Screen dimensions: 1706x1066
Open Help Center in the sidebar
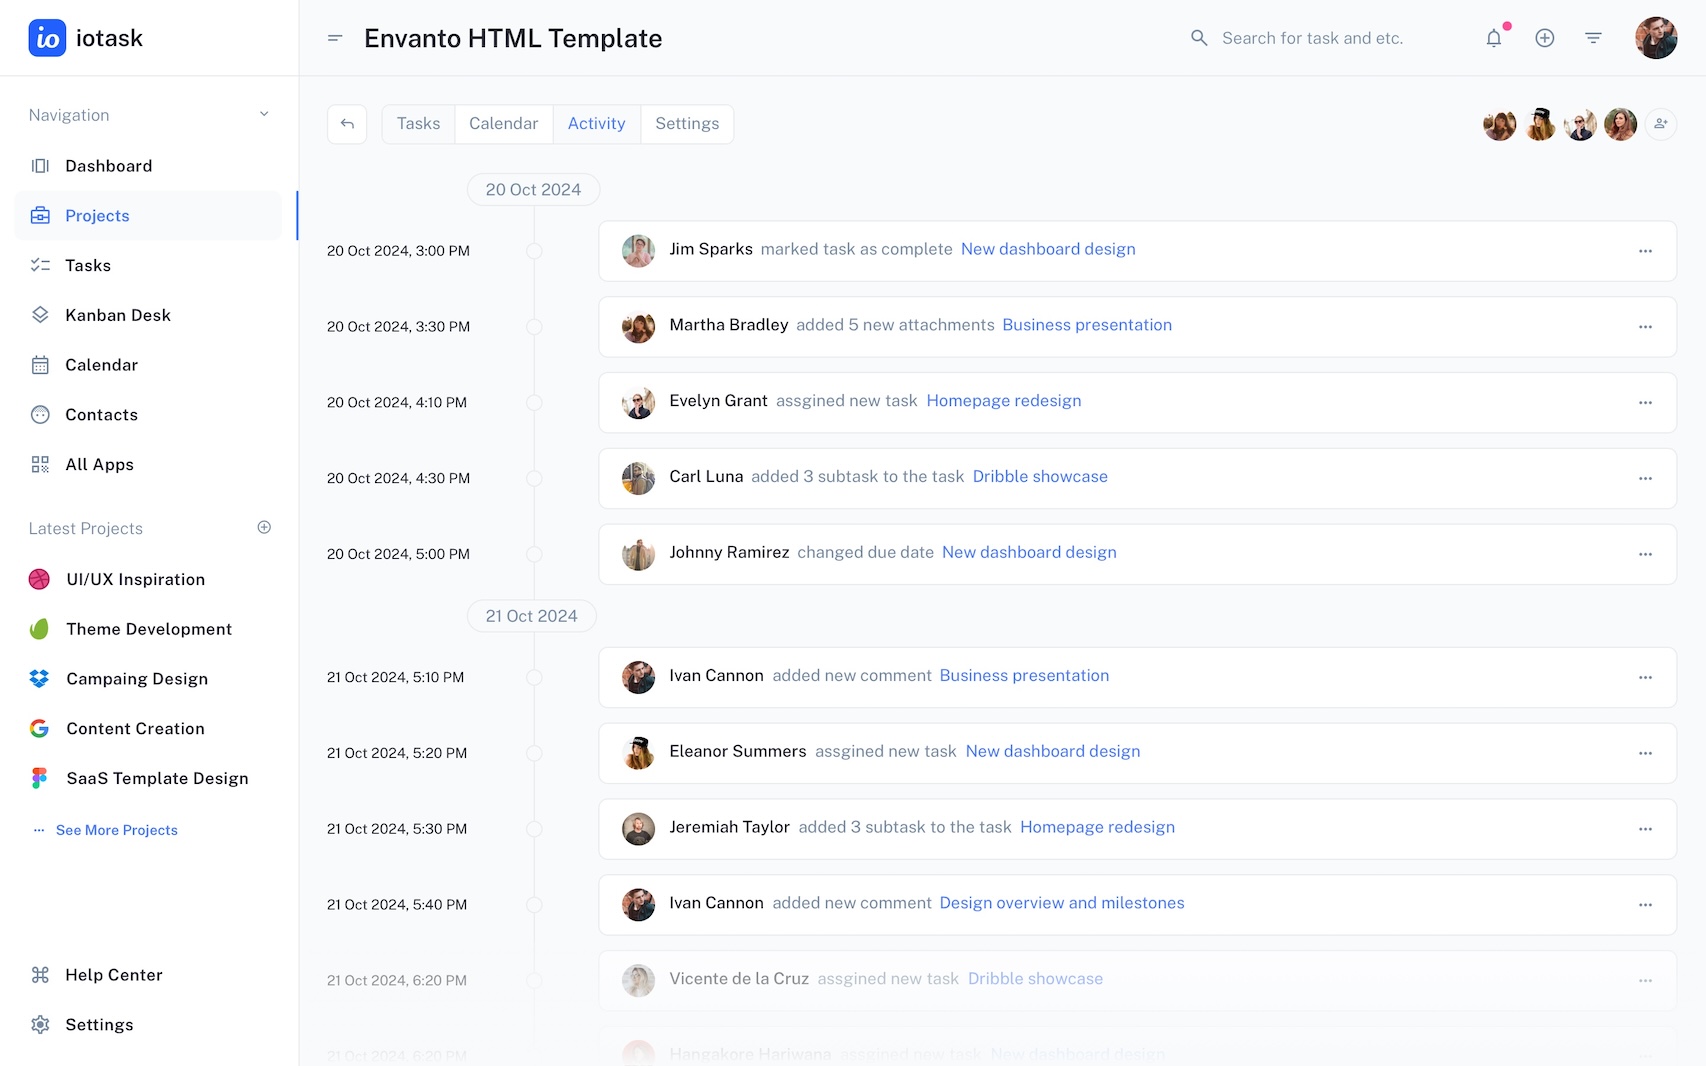point(148,975)
